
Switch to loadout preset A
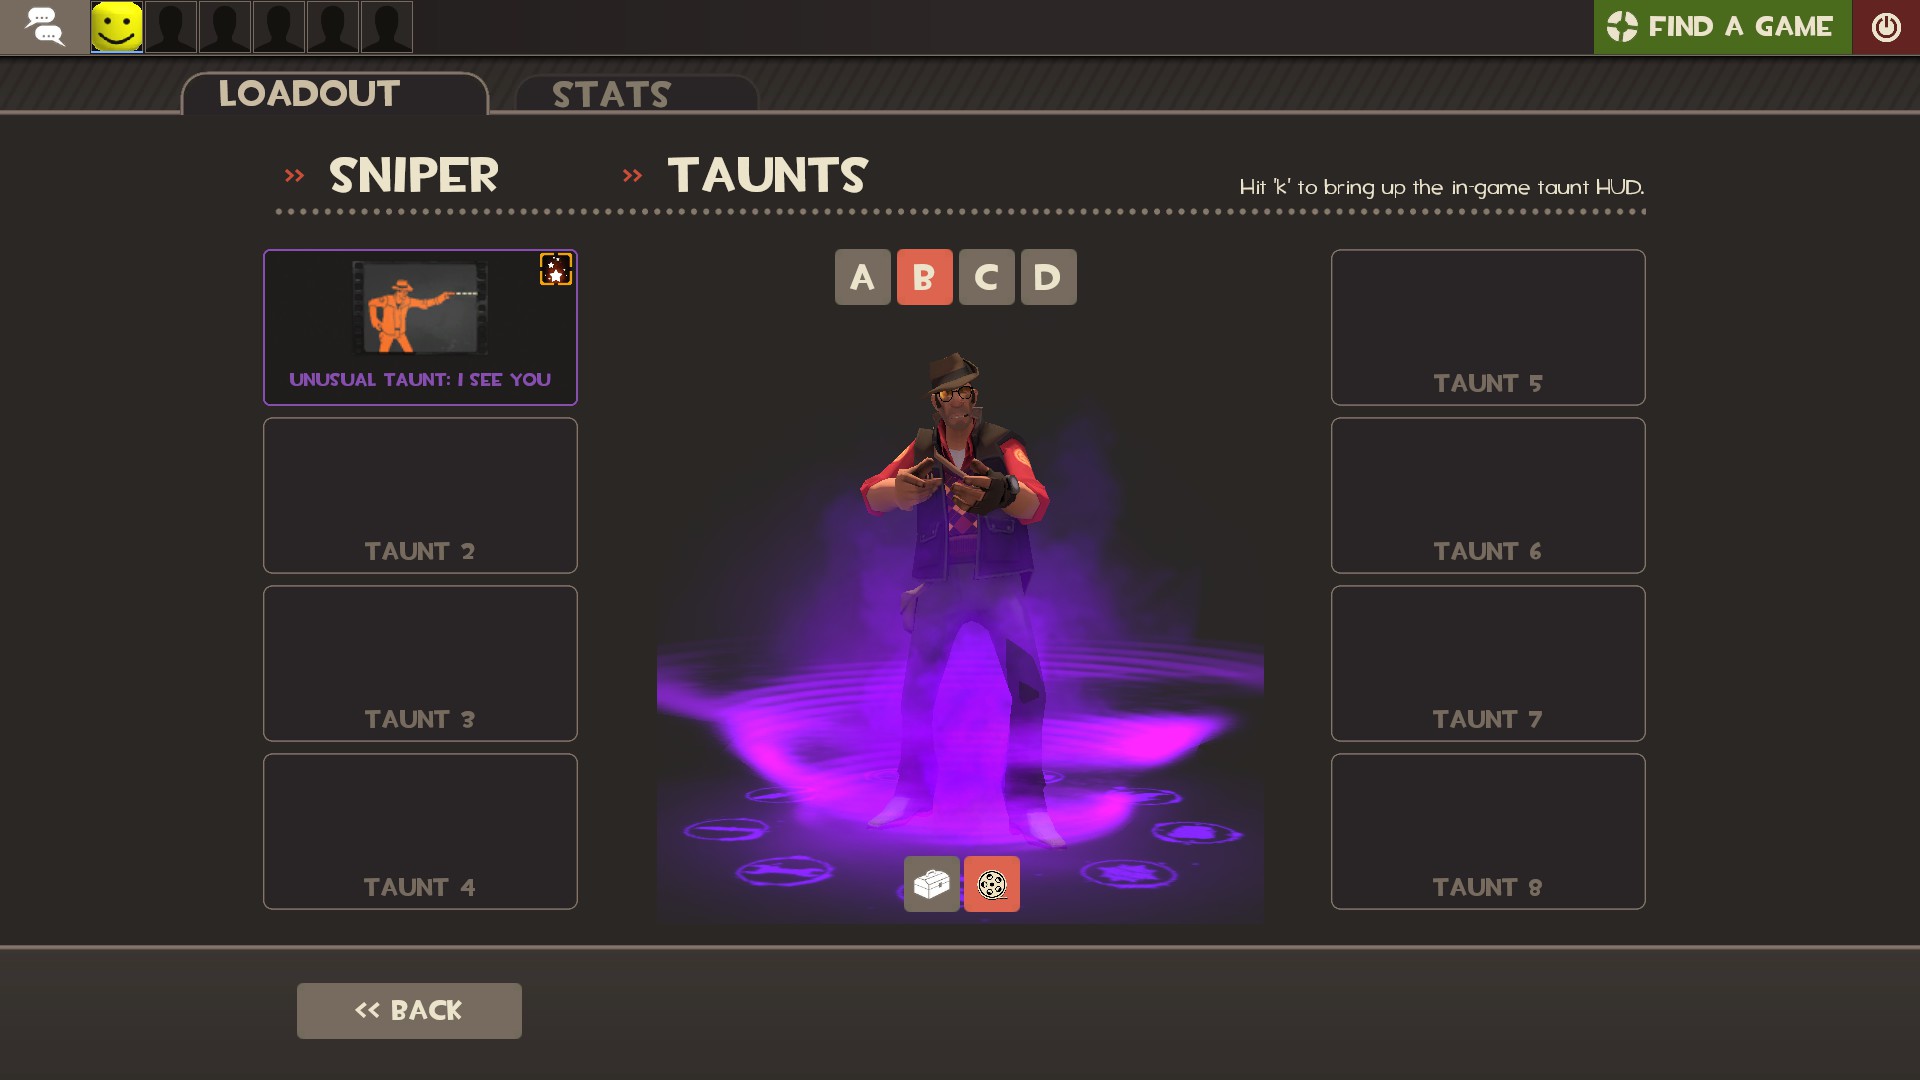click(863, 277)
